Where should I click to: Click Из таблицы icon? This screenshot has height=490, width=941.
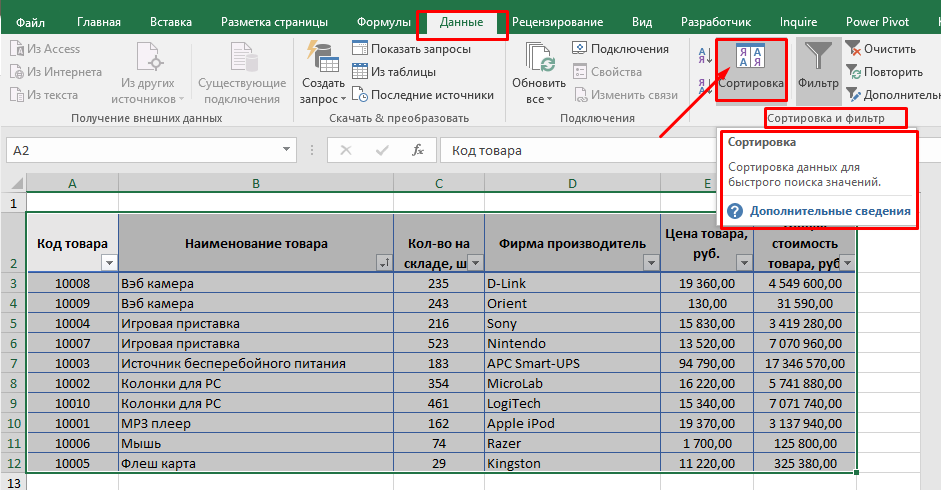pos(360,71)
